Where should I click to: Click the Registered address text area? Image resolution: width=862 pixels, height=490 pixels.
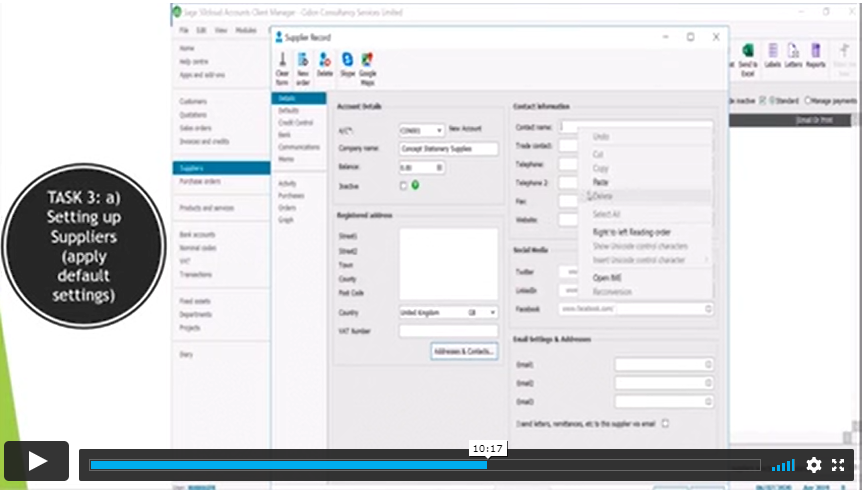[449, 264]
